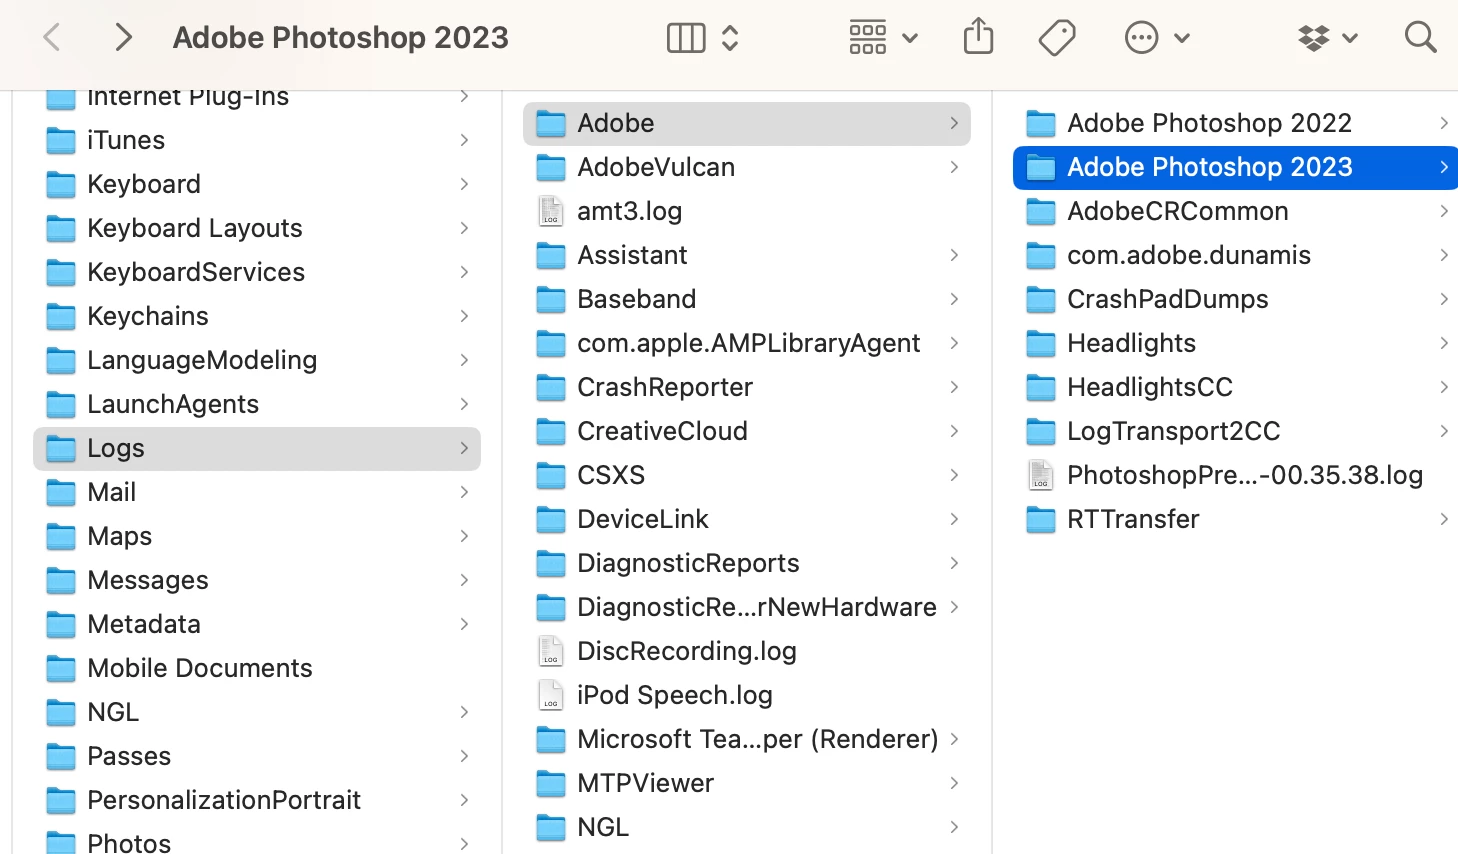Go back with the left arrow
This screenshot has width=1458, height=854.
52,38
